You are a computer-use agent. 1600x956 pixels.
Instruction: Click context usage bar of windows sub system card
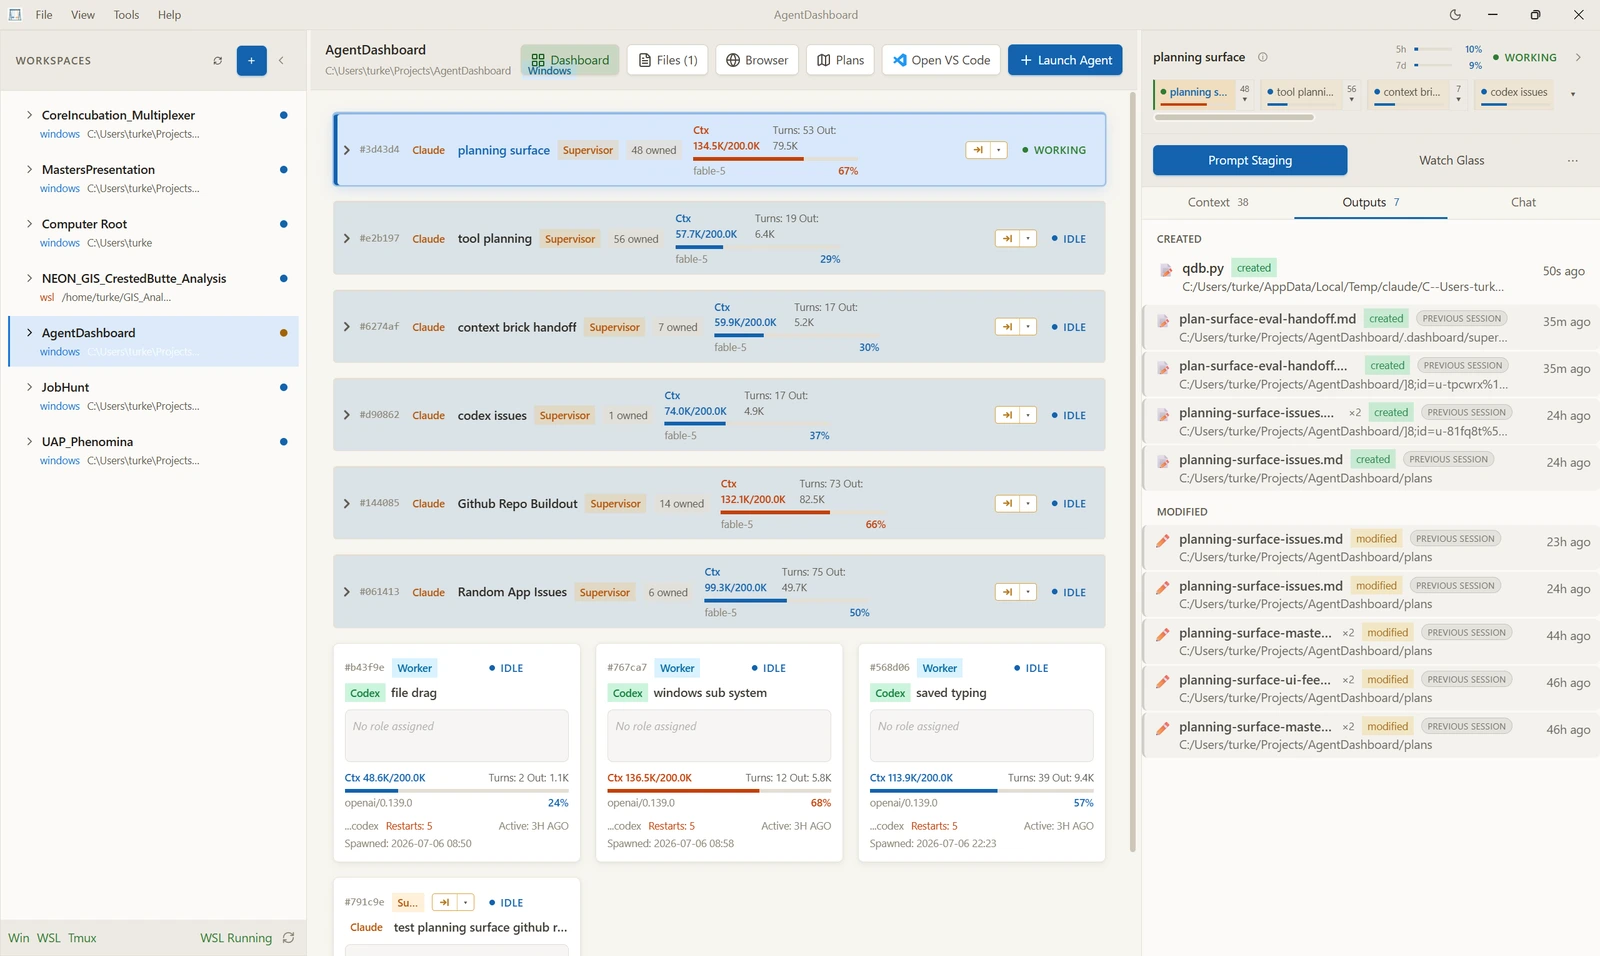(x=719, y=791)
